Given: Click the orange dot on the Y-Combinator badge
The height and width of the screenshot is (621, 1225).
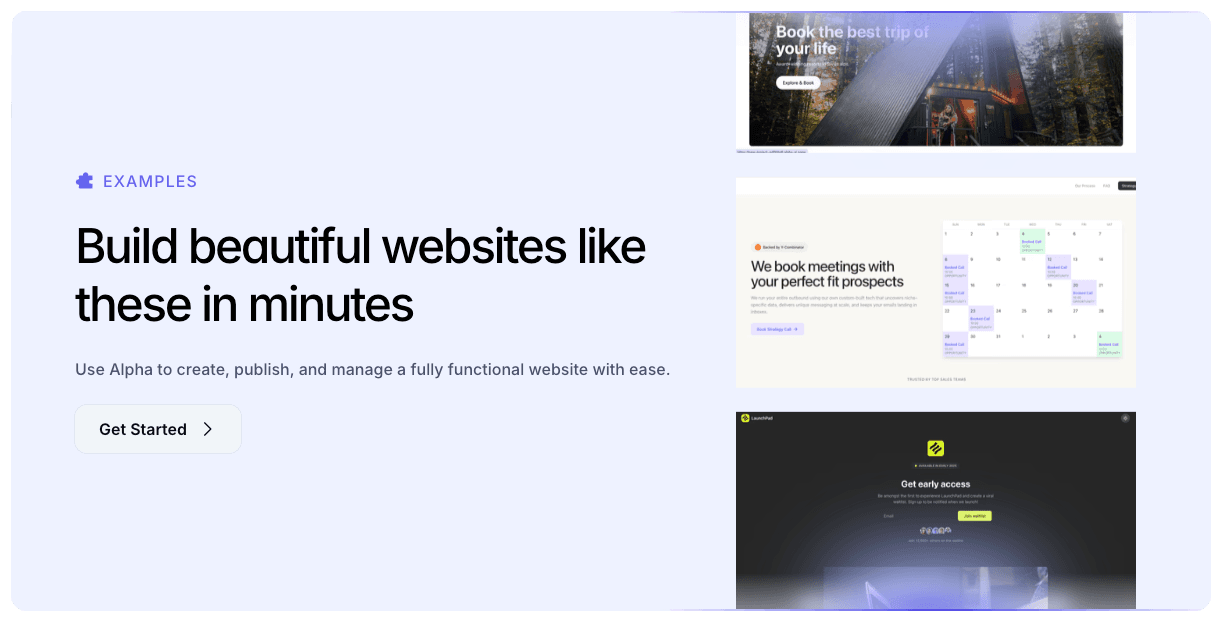Looking at the screenshot, I should point(757,247).
